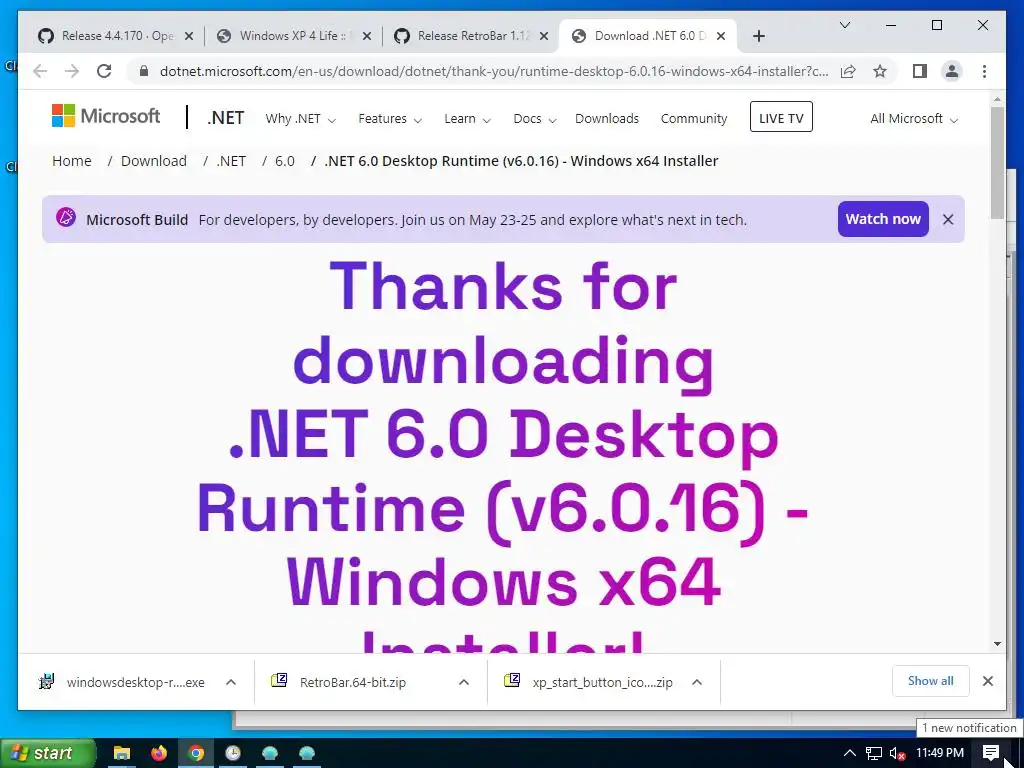Expand options for xp_start_button zip download
1024x768 pixels.
(x=697, y=682)
